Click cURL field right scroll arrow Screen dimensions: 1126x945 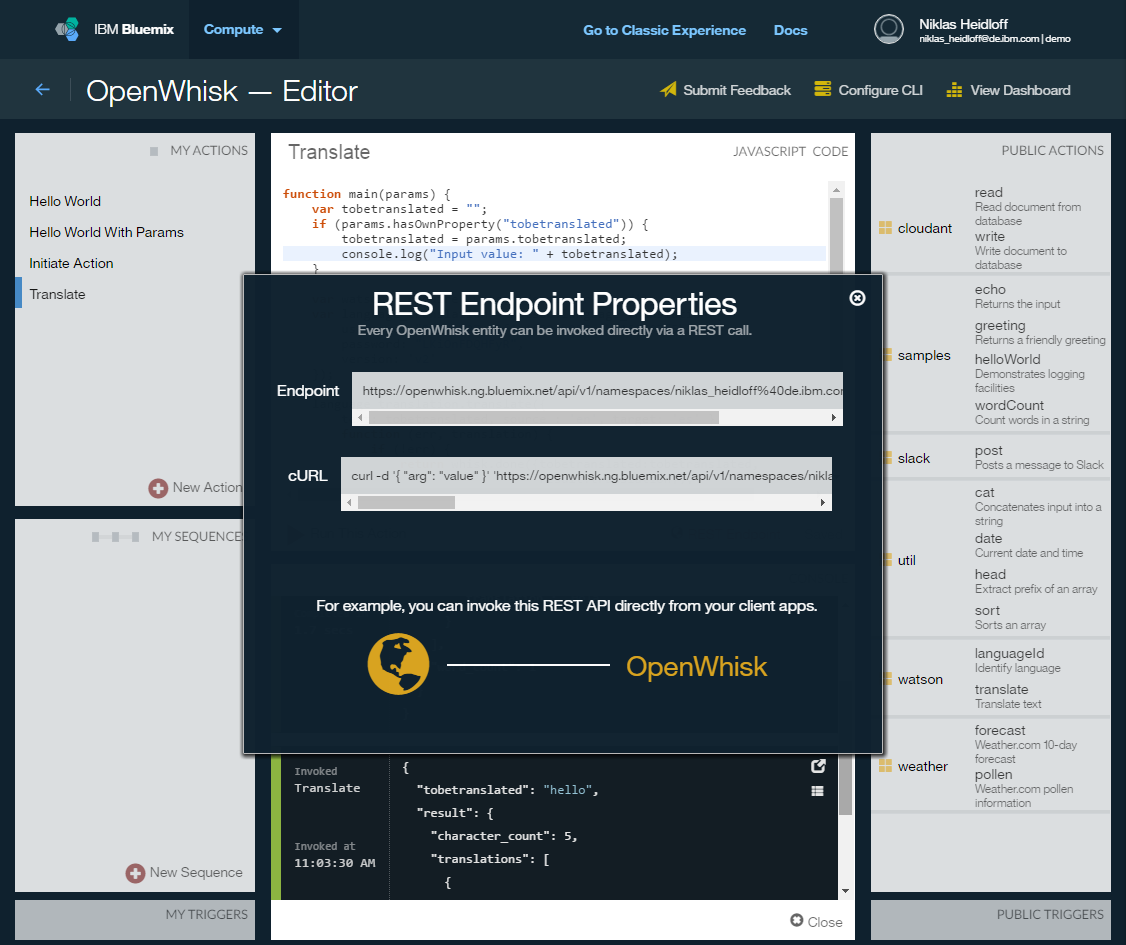(x=823, y=503)
